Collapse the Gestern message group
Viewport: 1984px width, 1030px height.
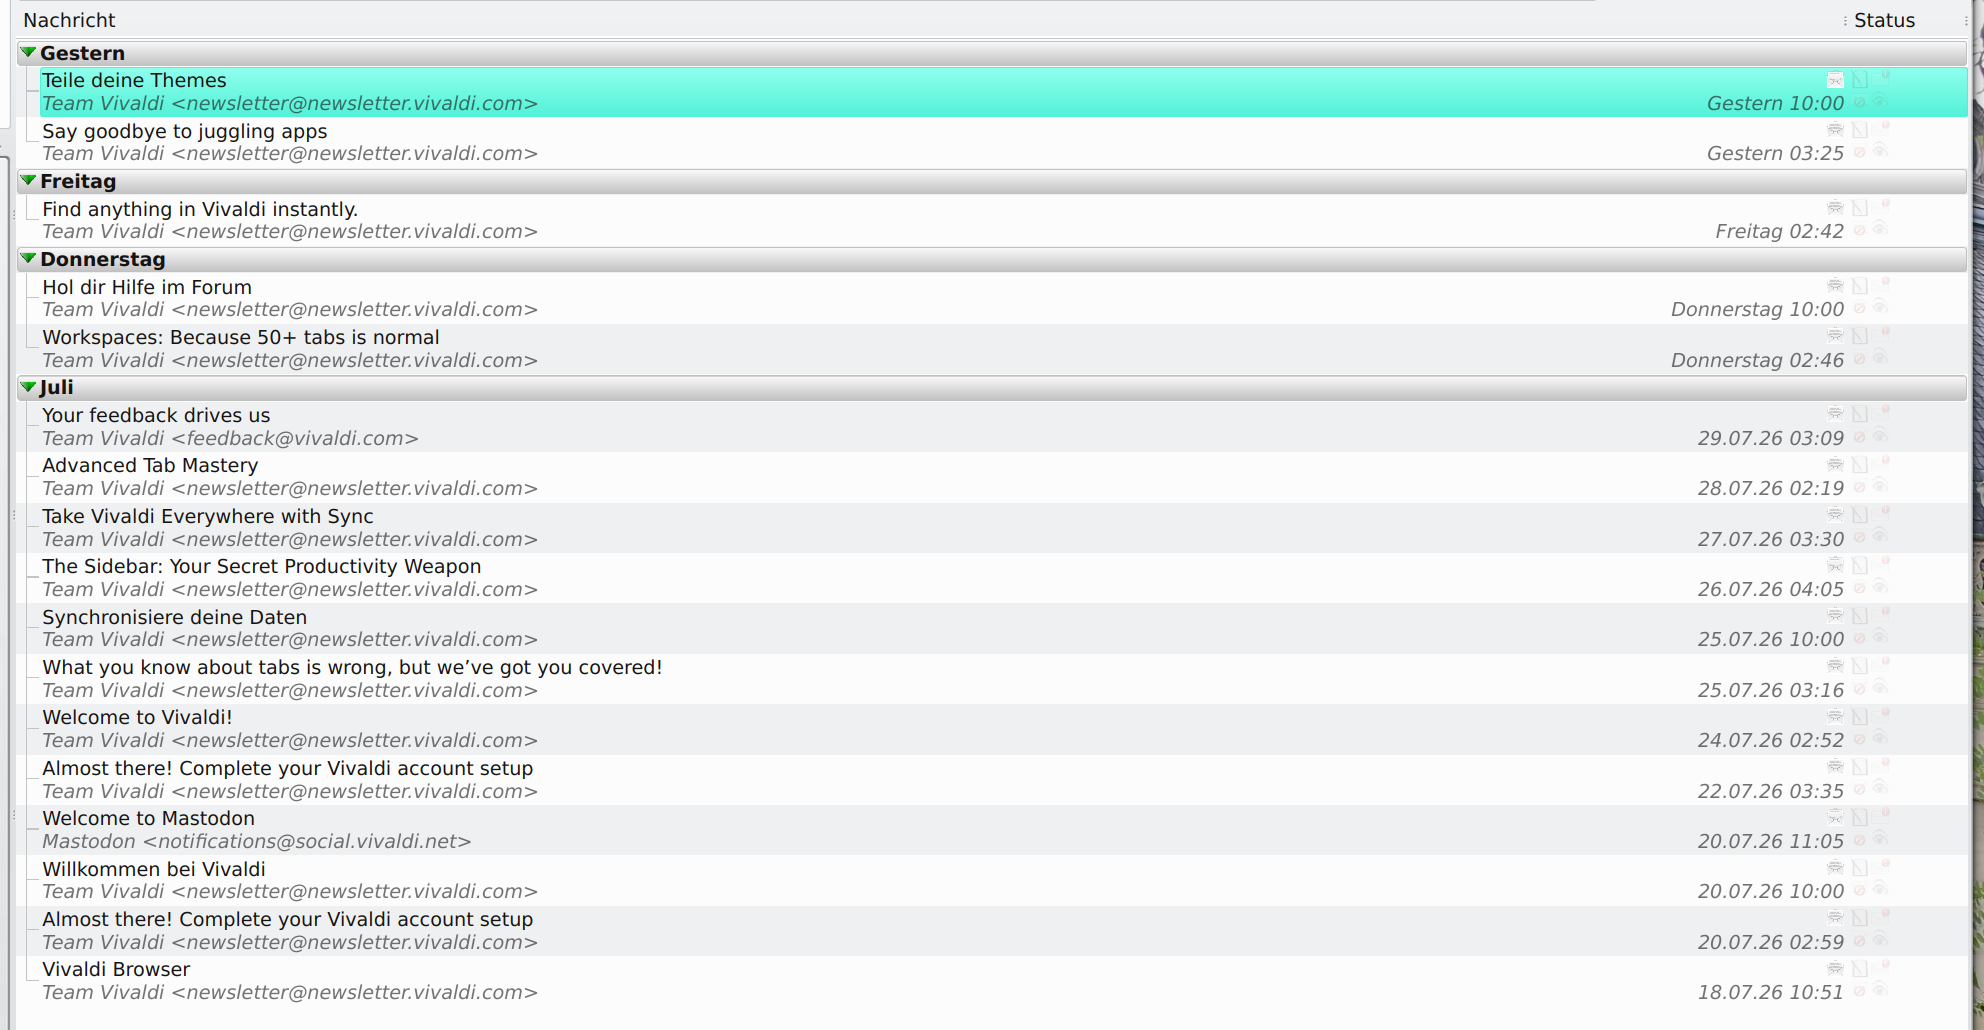(x=28, y=53)
